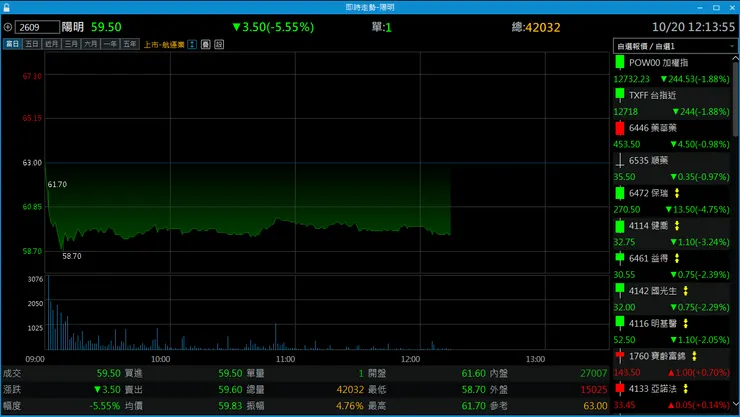Select the 6535 stock name in watchlist

coord(648,160)
